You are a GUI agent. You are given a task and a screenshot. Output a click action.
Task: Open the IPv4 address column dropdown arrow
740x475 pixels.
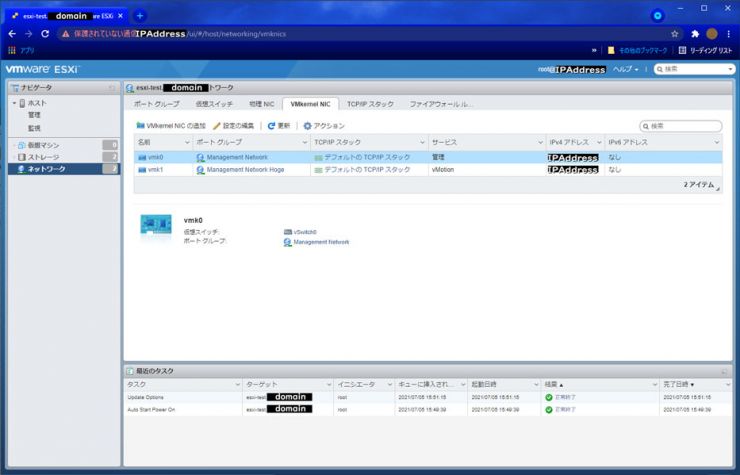(x=599, y=142)
